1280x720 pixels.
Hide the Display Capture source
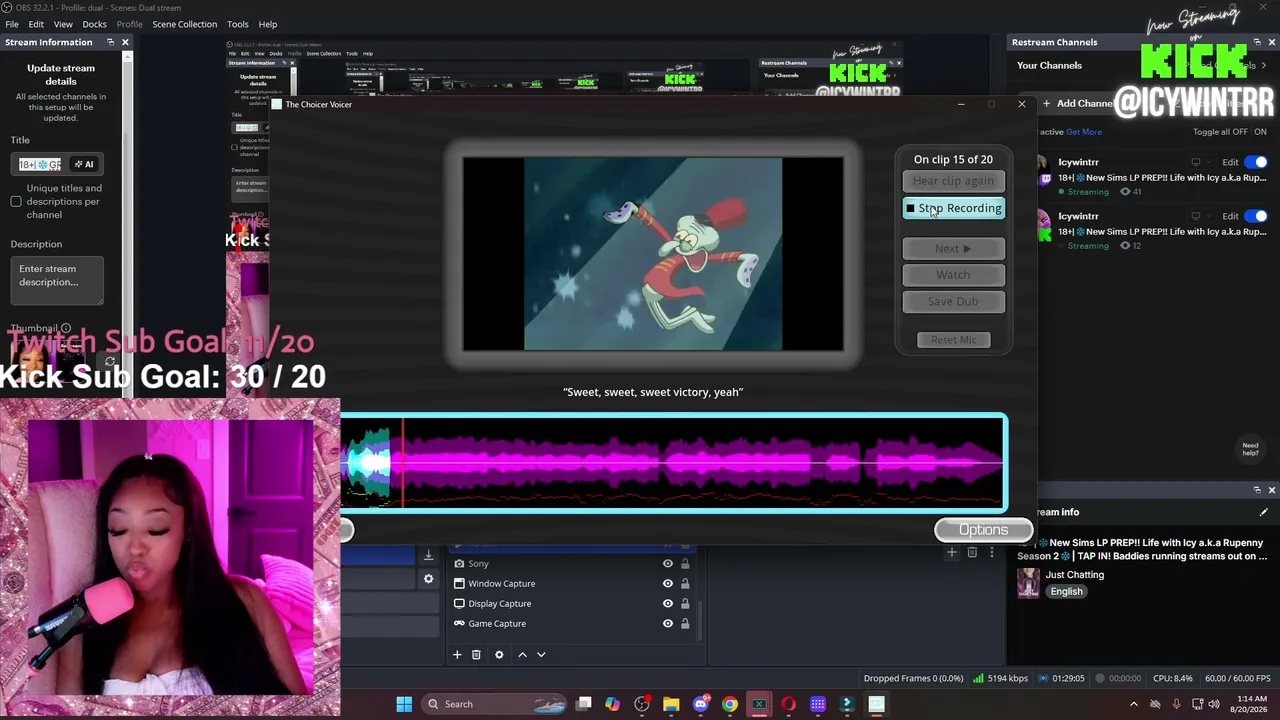[667, 604]
